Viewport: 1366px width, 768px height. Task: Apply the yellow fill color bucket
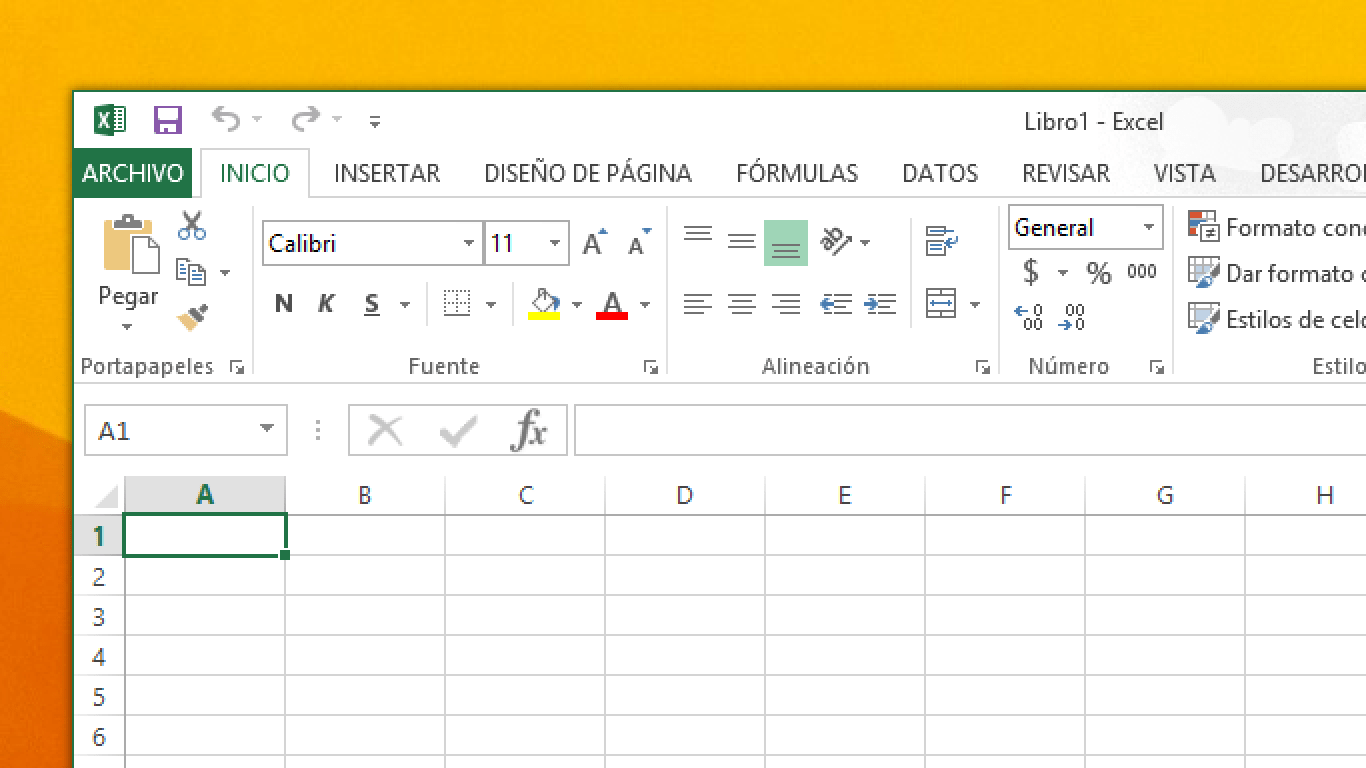543,304
